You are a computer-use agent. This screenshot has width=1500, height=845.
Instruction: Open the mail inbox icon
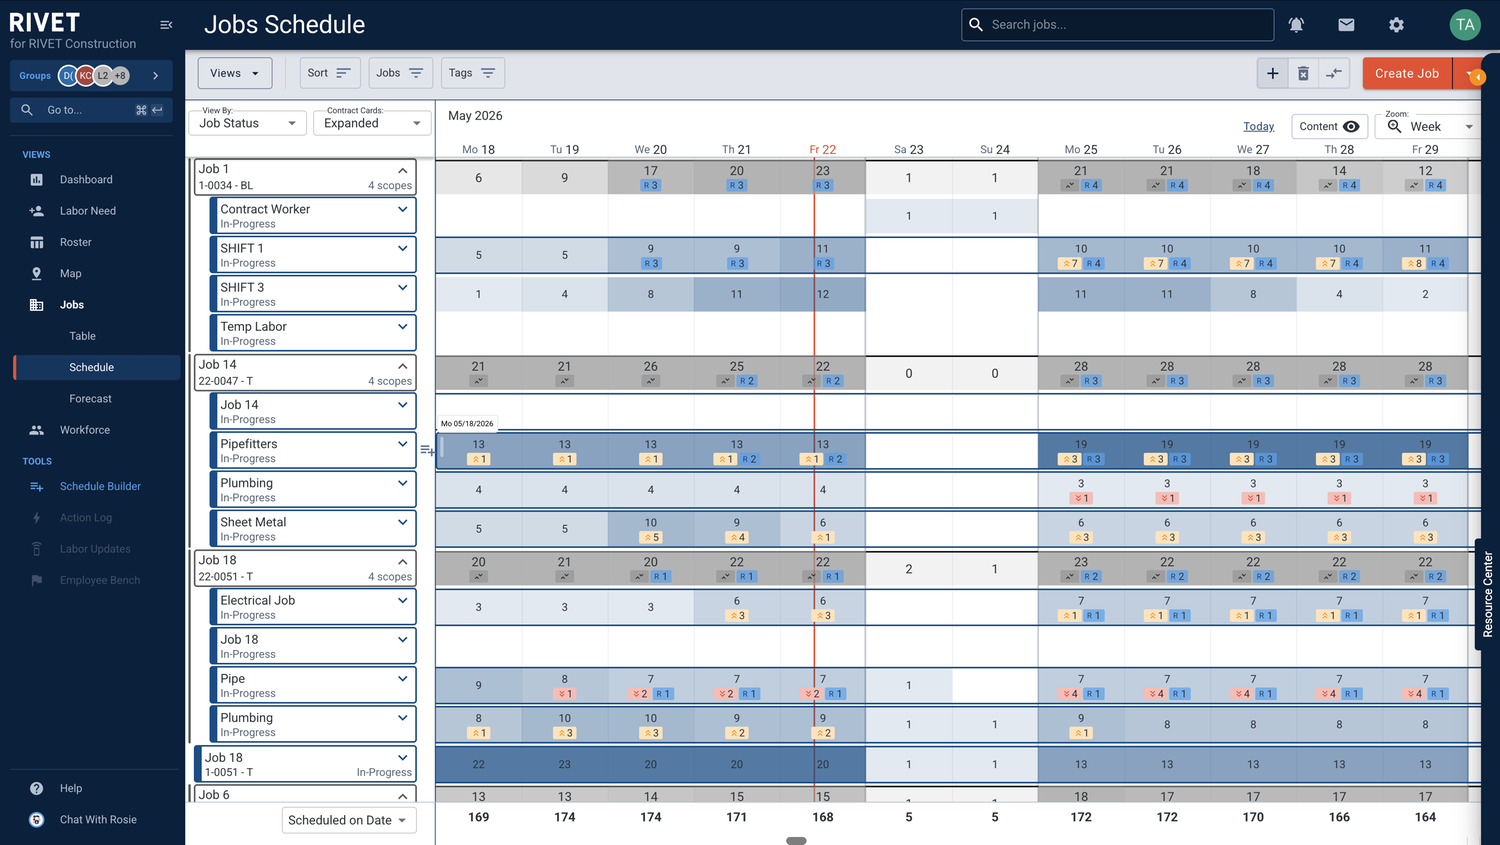pos(1346,25)
